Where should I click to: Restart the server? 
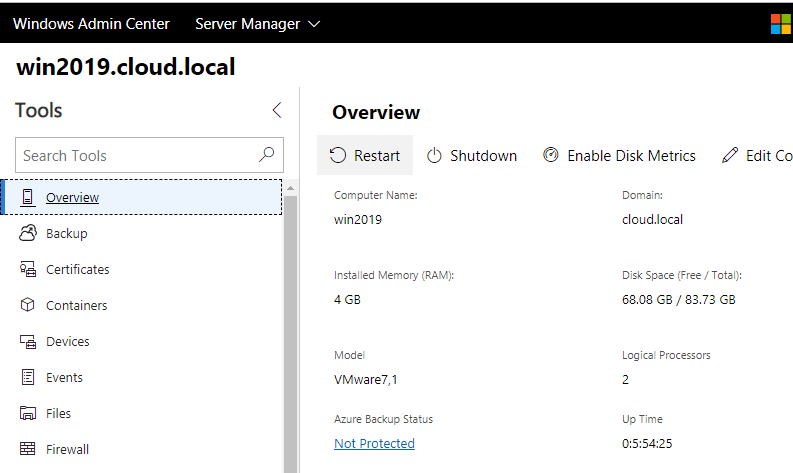pos(365,155)
